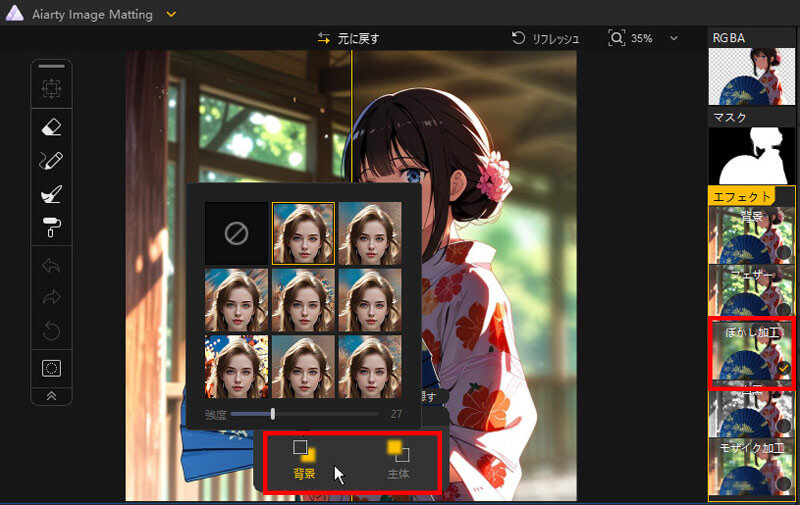Select the pencil brush tool
This screenshot has width=800, height=505.
(52, 161)
